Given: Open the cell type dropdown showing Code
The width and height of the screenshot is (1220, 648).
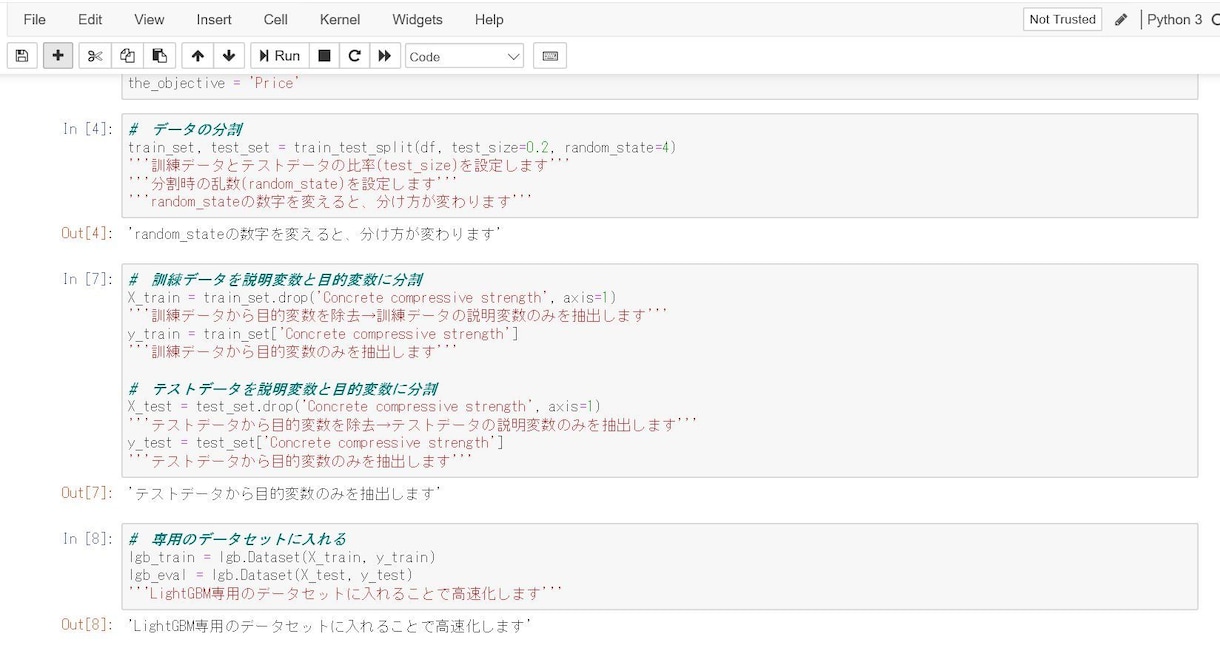Looking at the screenshot, I should (465, 56).
